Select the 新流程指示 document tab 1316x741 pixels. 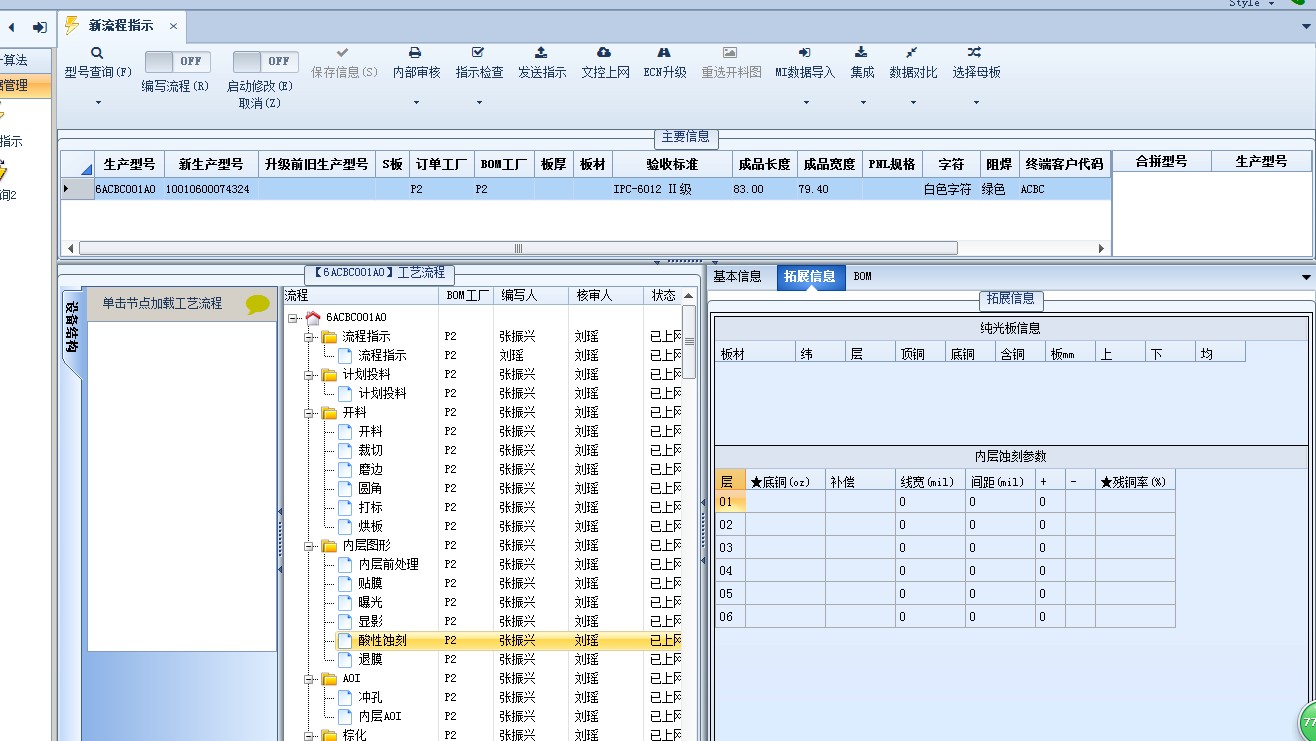pyautogui.click(x=120, y=26)
